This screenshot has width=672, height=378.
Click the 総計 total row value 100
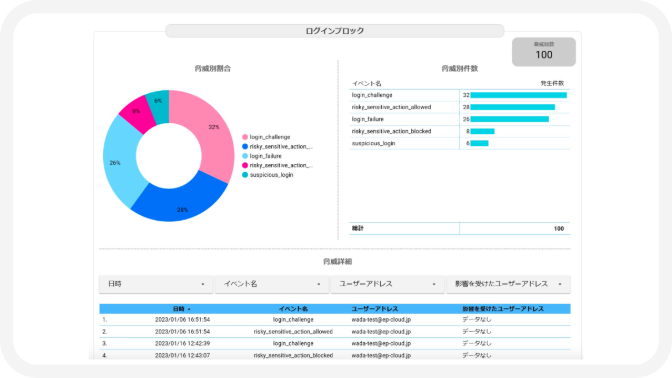point(559,228)
